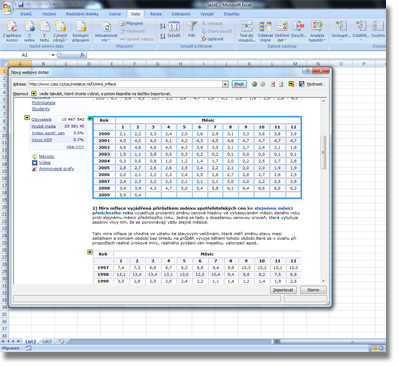This screenshot has width=398, height=366.
Task: Click the Adresa URL input field
Action: (x=125, y=84)
